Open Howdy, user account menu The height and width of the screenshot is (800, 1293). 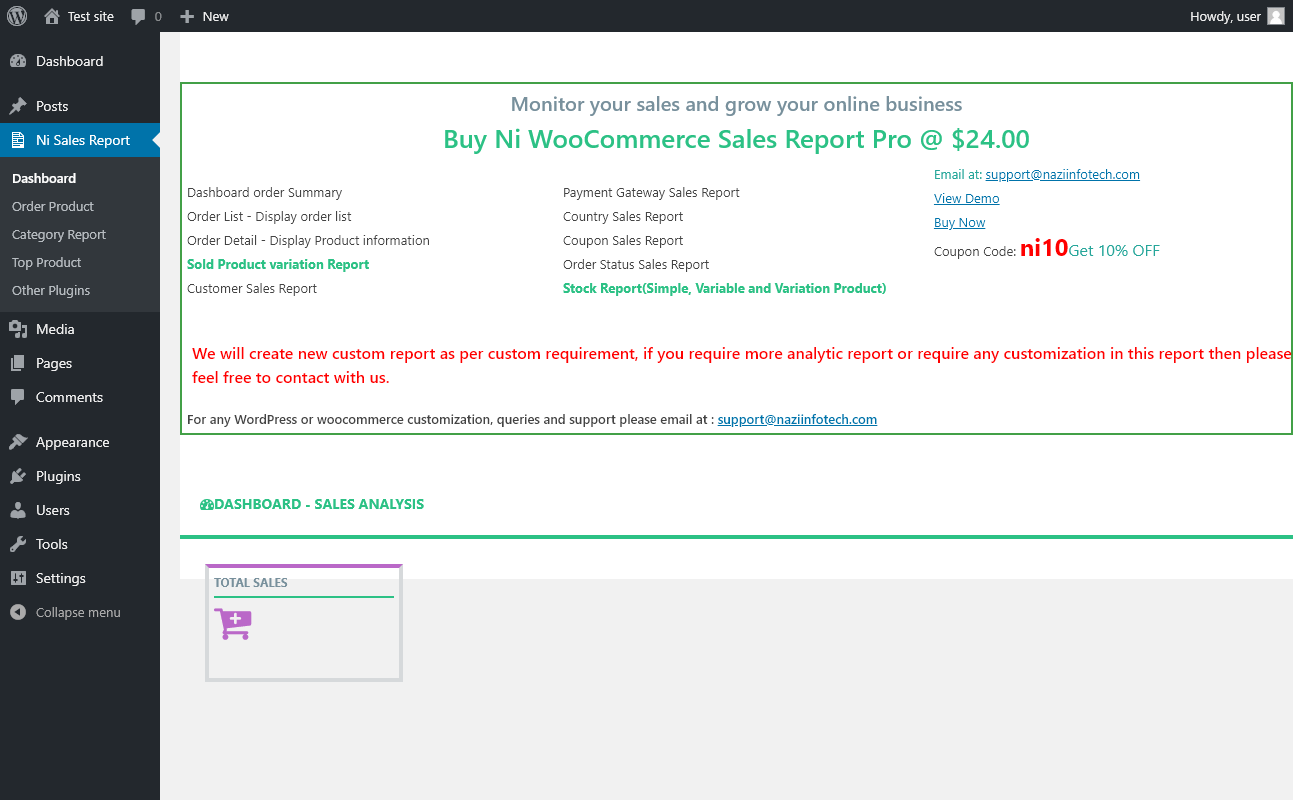1237,16
